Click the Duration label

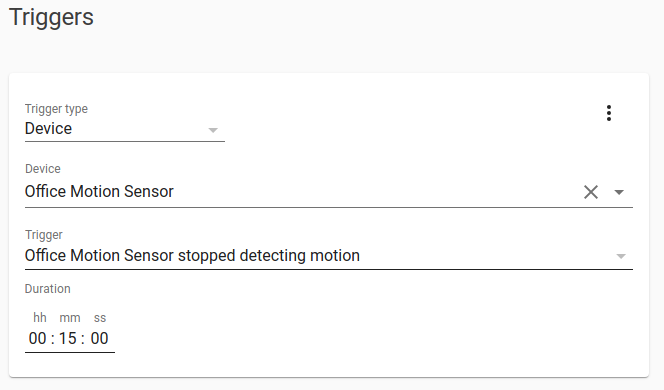pyautogui.click(x=47, y=289)
